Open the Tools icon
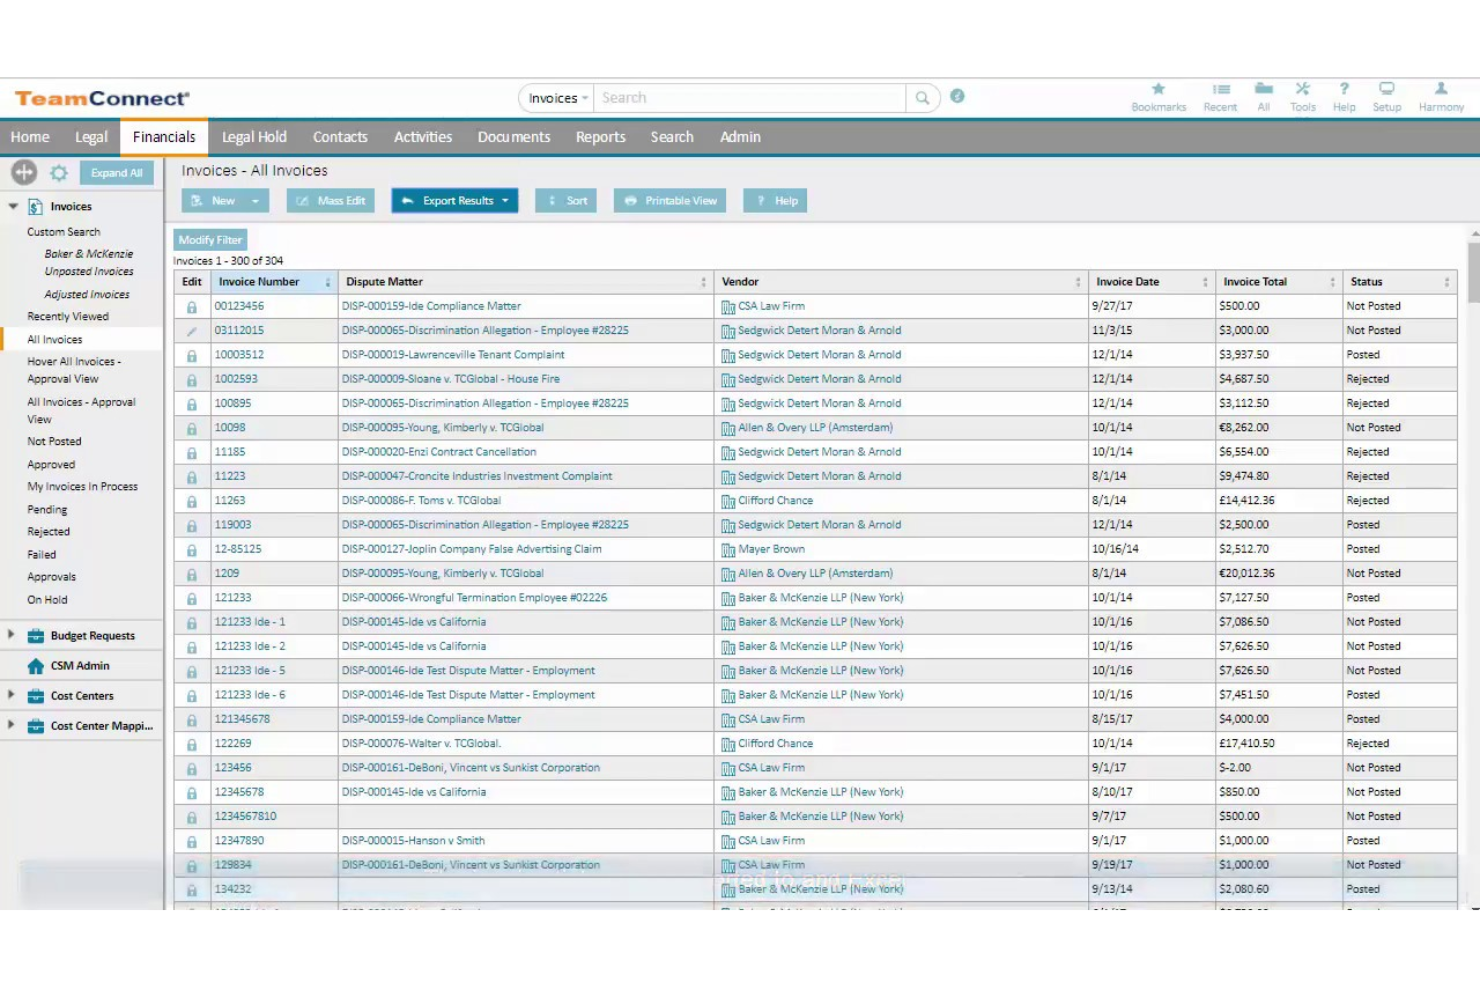 [x=1302, y=89]
